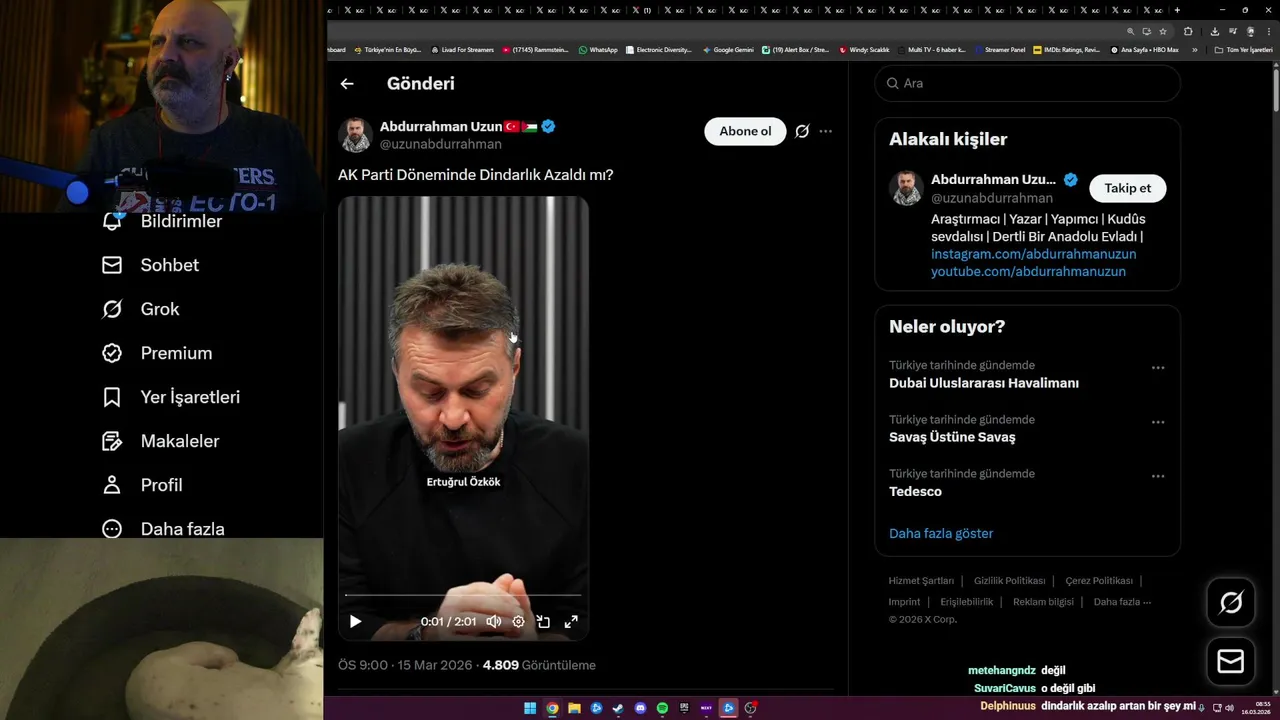Open options for the Tedesco trend
The image size is (1280, 720).
tap(1158, 476)
